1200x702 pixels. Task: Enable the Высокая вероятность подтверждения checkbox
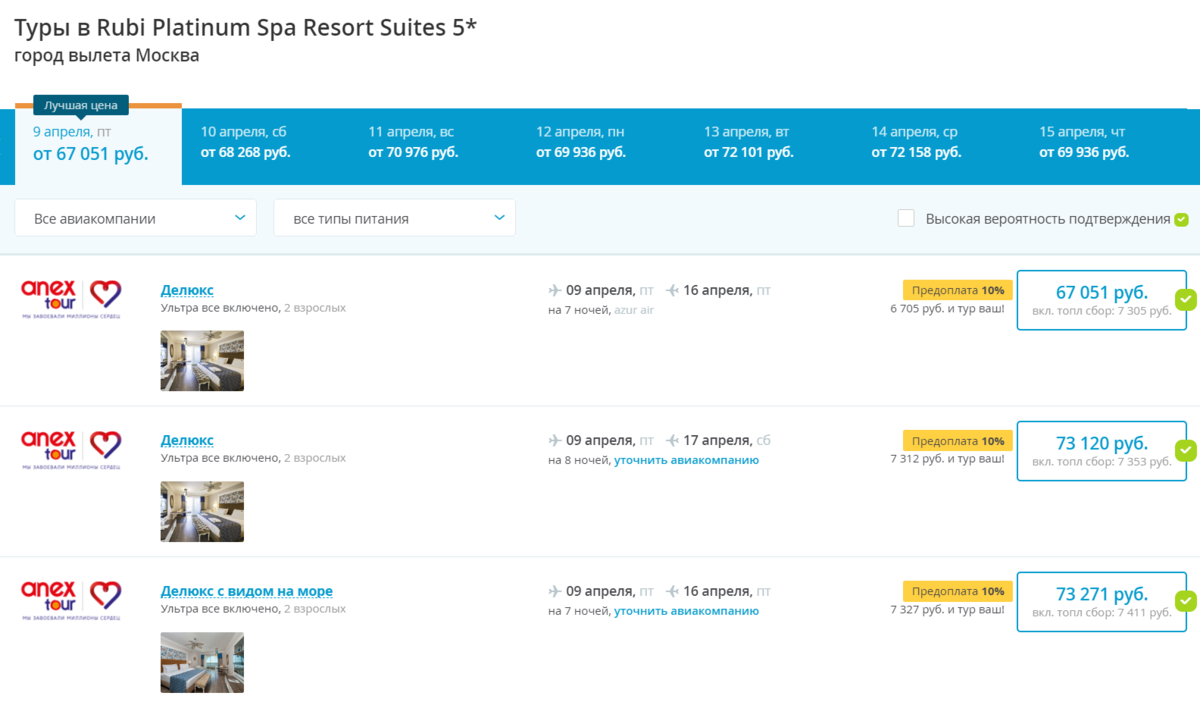pyautogui.click(x=906, y=218)
